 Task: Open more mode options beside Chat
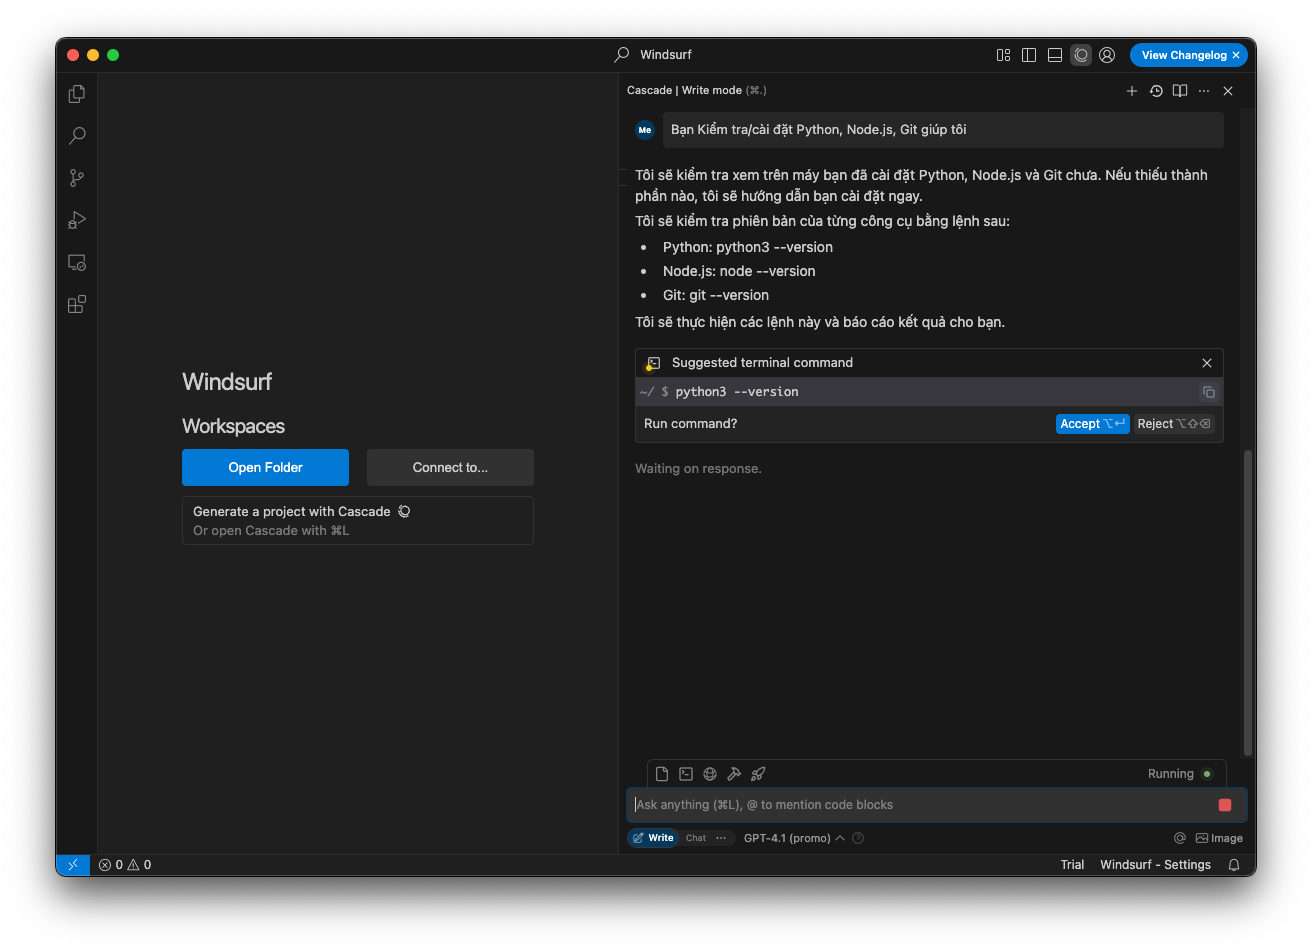[721, 838]
